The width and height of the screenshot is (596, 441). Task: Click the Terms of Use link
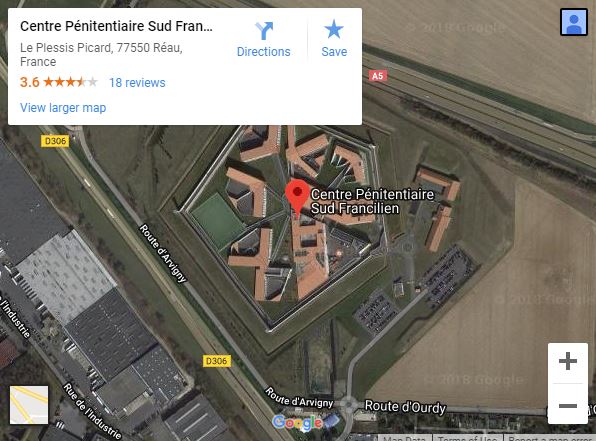tap(468, 438)
